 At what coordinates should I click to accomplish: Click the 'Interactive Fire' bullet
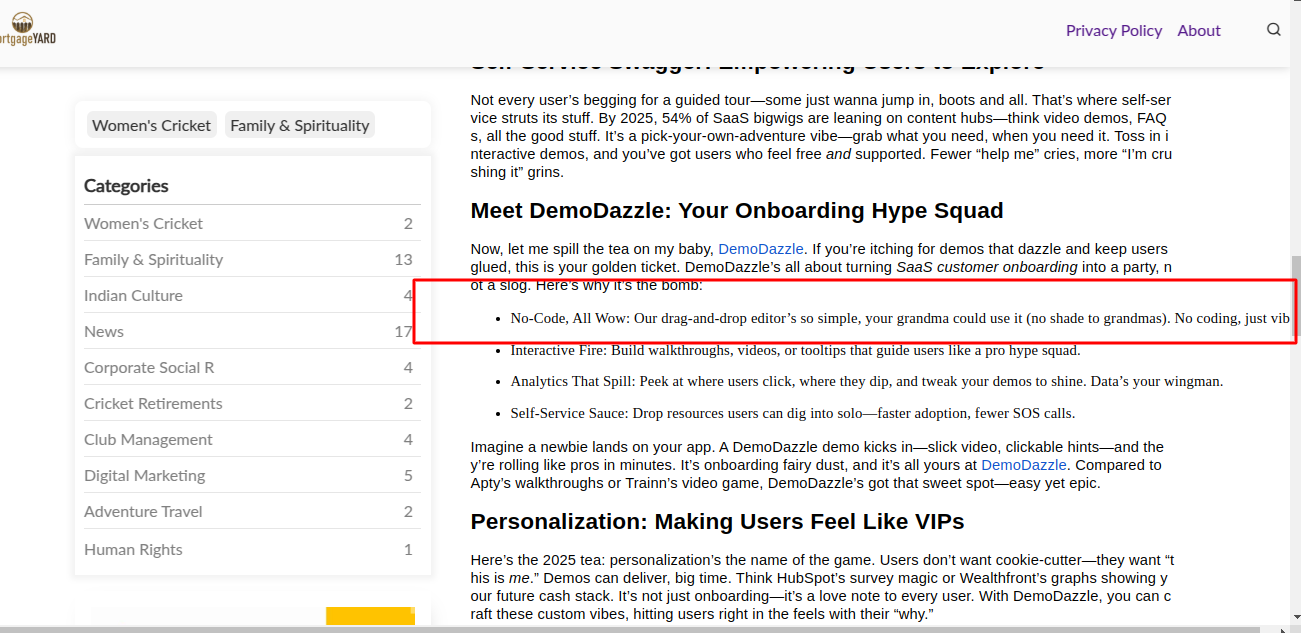(x=795, y=350)
